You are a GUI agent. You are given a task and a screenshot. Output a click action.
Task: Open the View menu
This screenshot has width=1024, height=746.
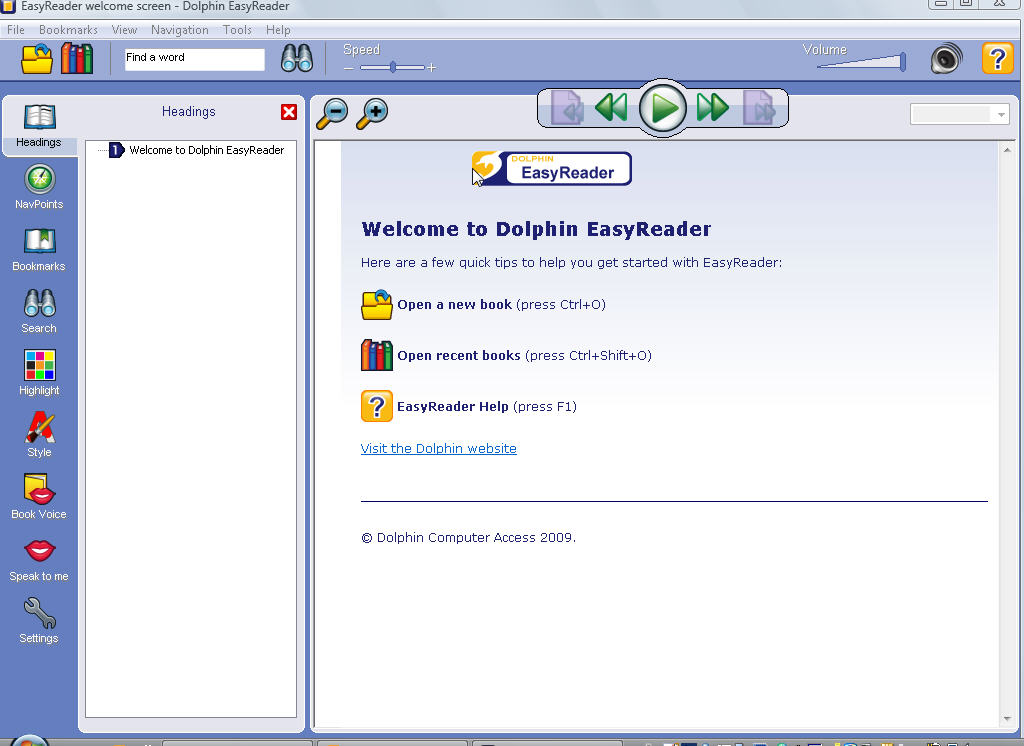(124, 30)
